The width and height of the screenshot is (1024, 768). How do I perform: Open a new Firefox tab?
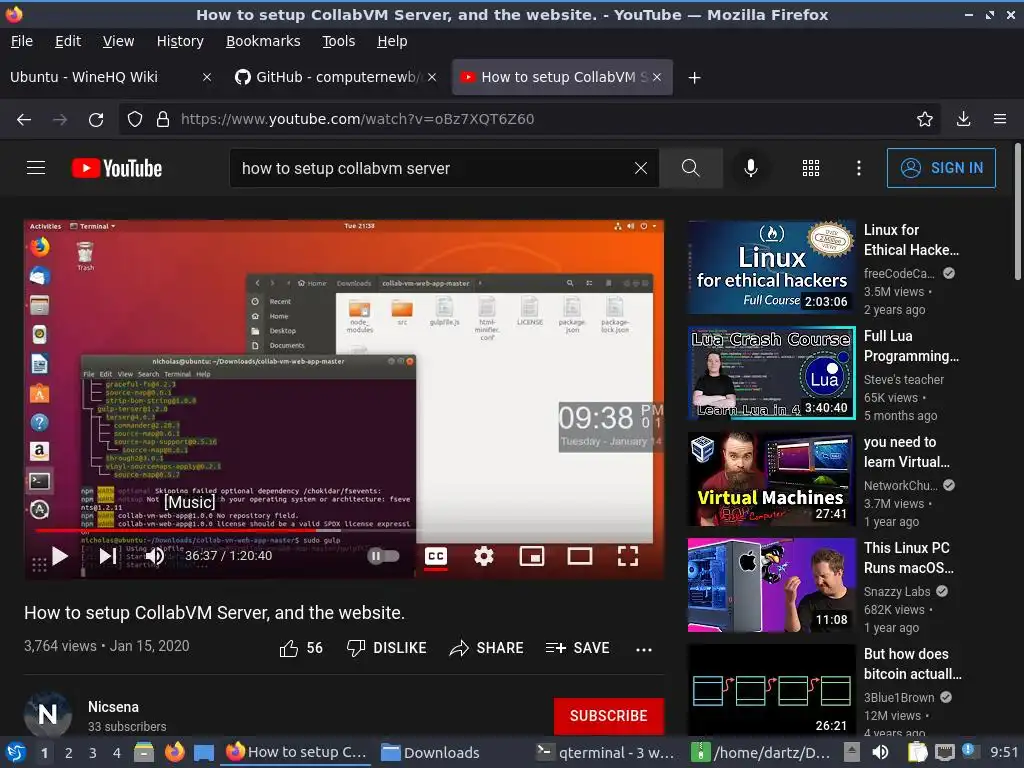[695, 78]
